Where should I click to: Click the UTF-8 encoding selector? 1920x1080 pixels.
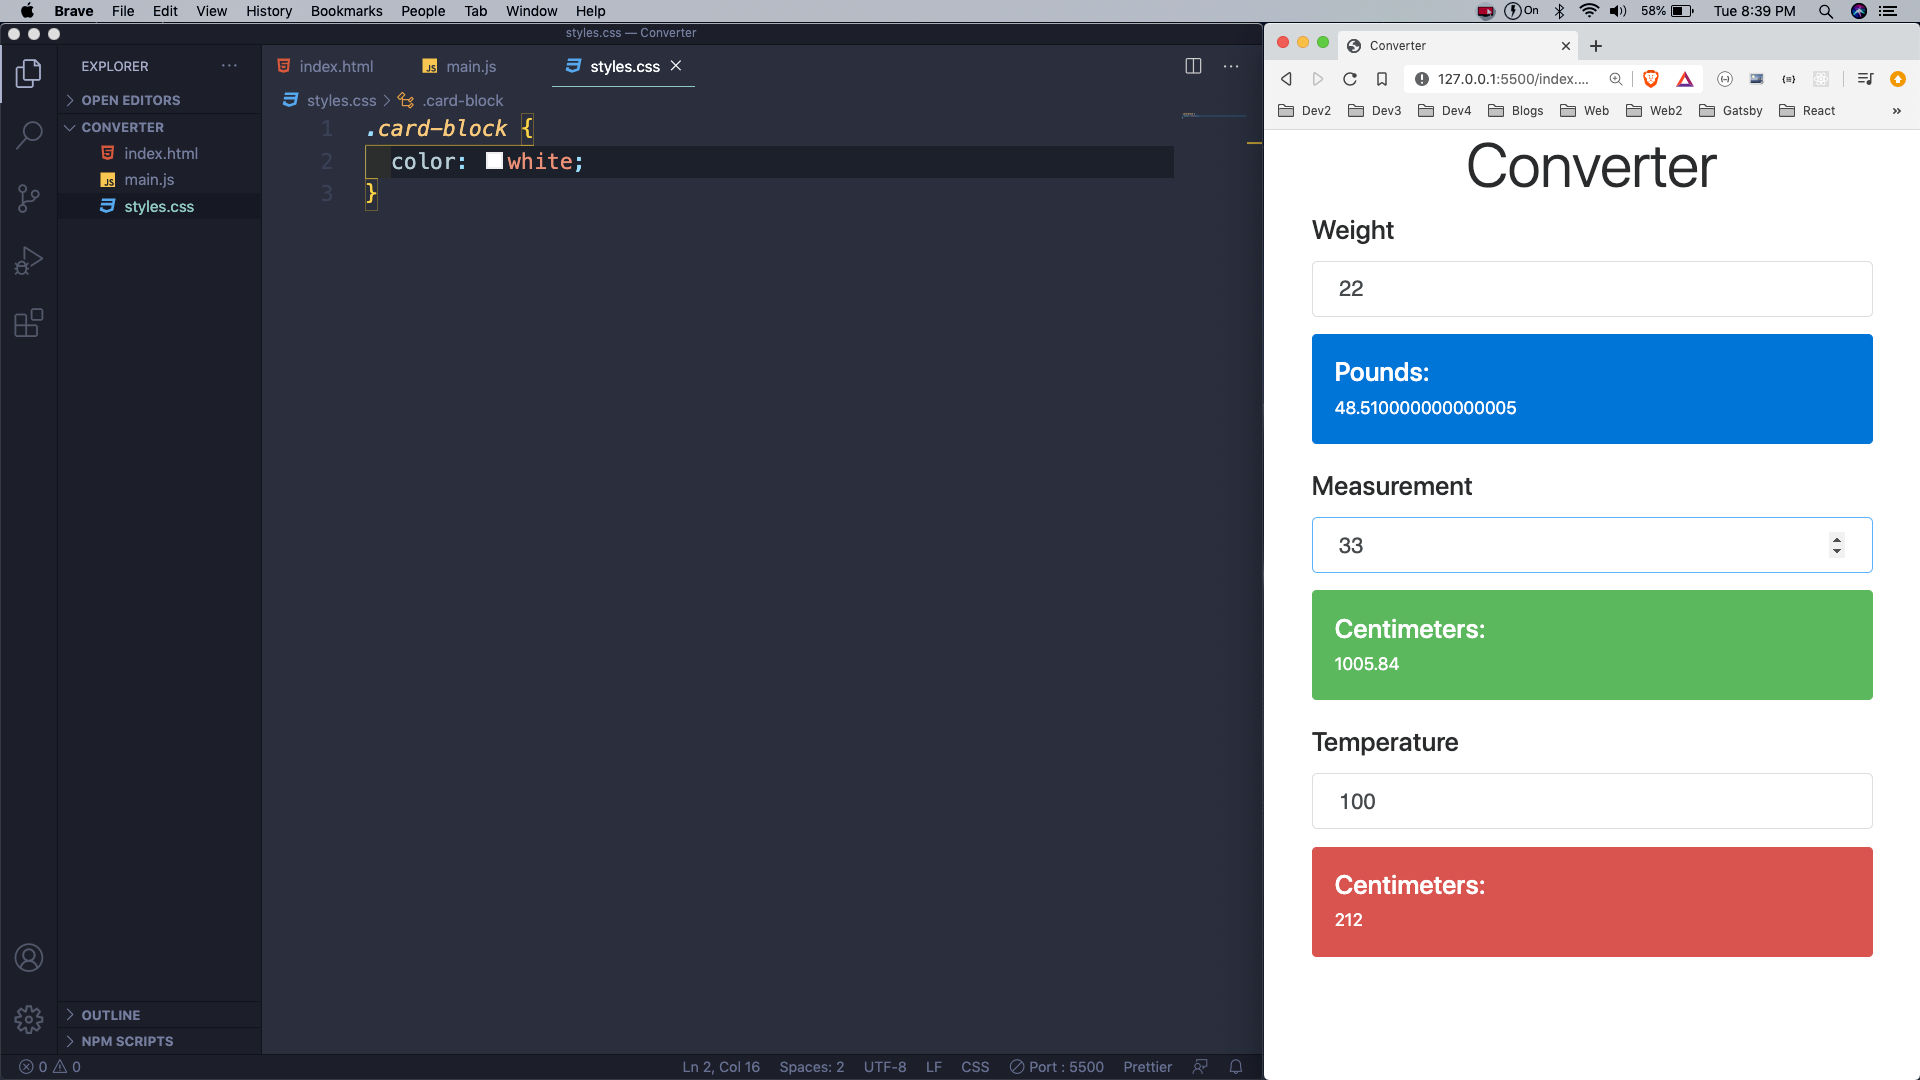tap(885, 1067)
